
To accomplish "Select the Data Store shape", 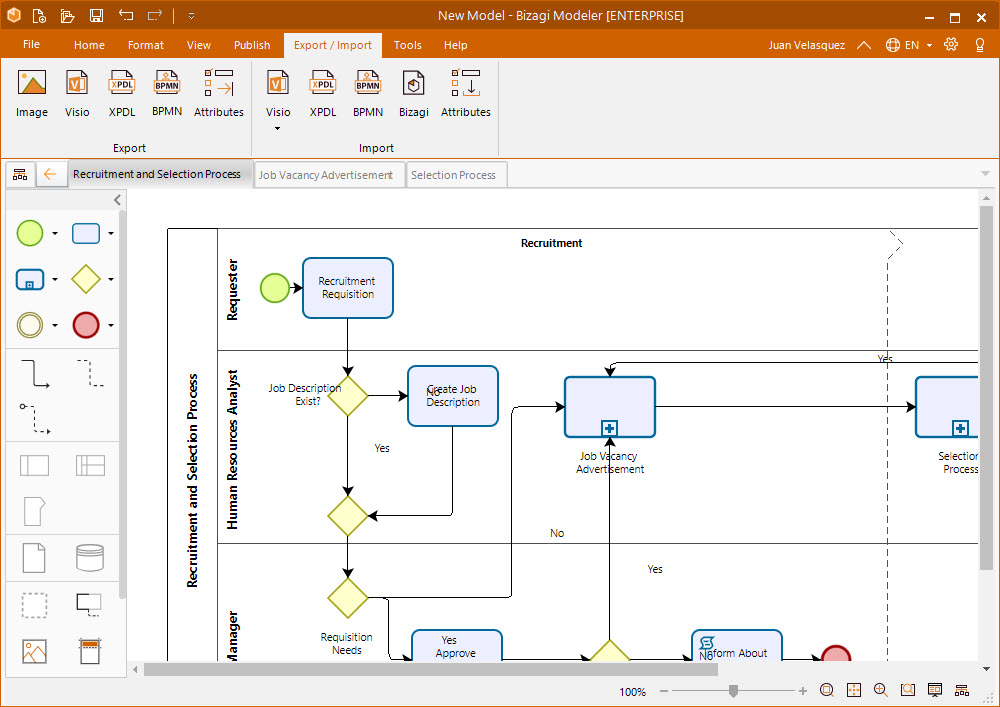I will pos(90,557).
